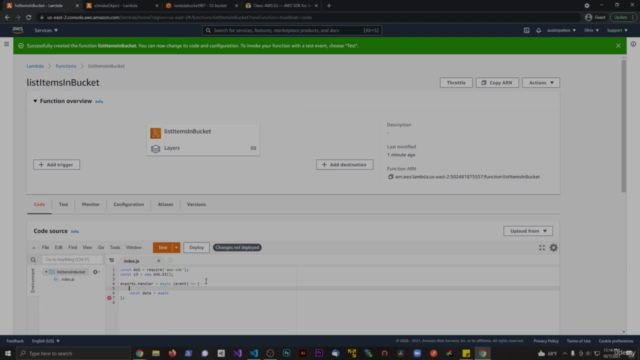
Task: Open the Test button dropdown arrow
Action: tap(176, 248)
